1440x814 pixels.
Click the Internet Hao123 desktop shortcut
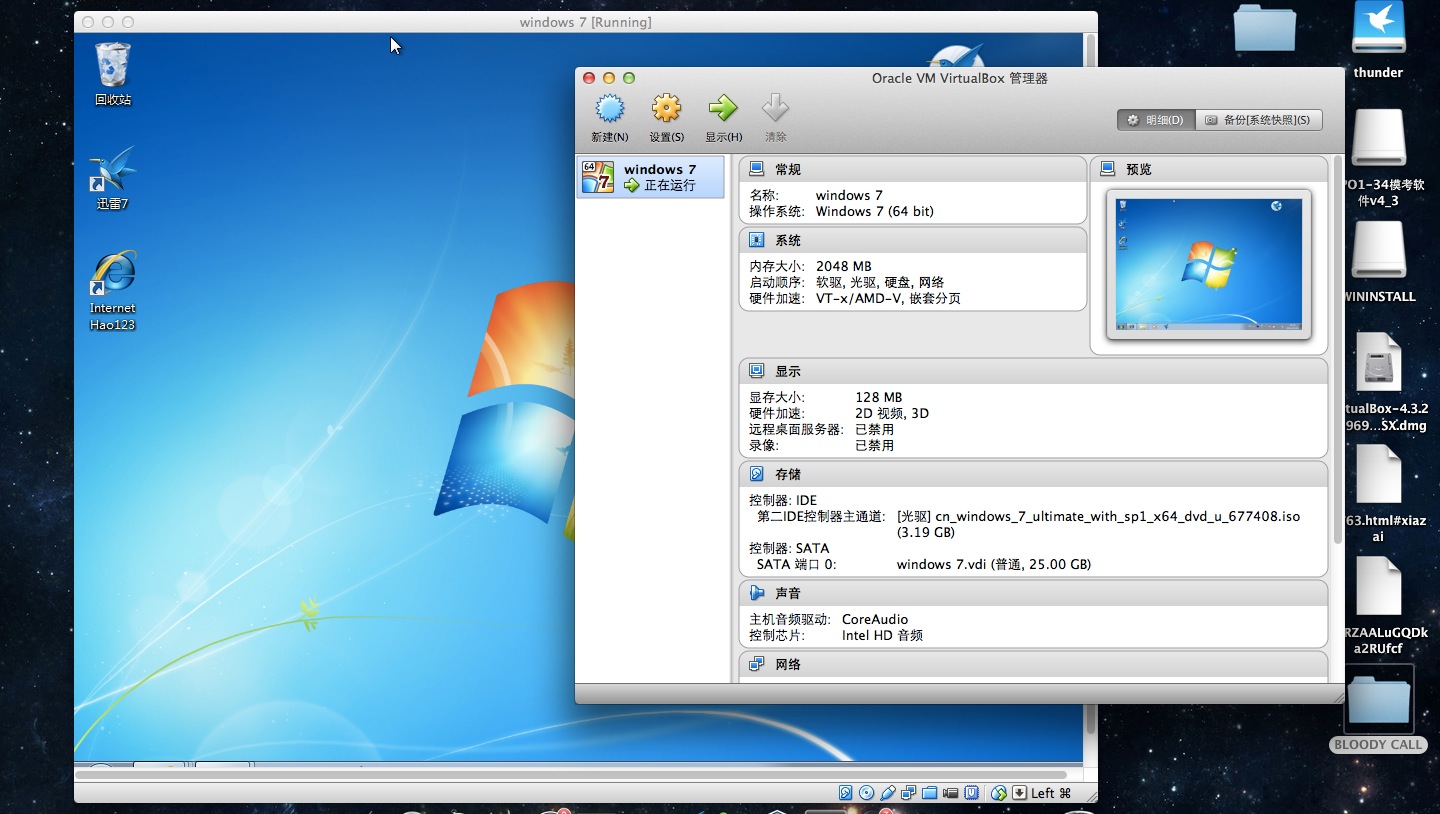(112, 291)
